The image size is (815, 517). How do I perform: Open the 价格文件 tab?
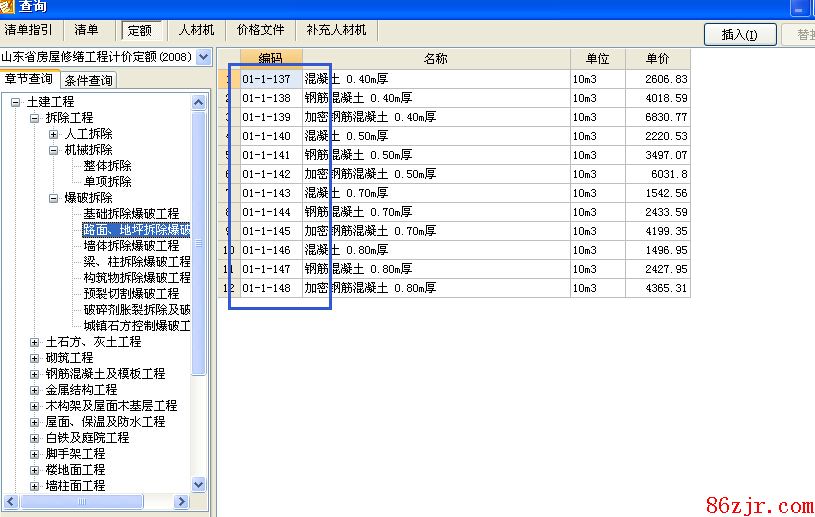pyautogui.click(x=260, y=31)
